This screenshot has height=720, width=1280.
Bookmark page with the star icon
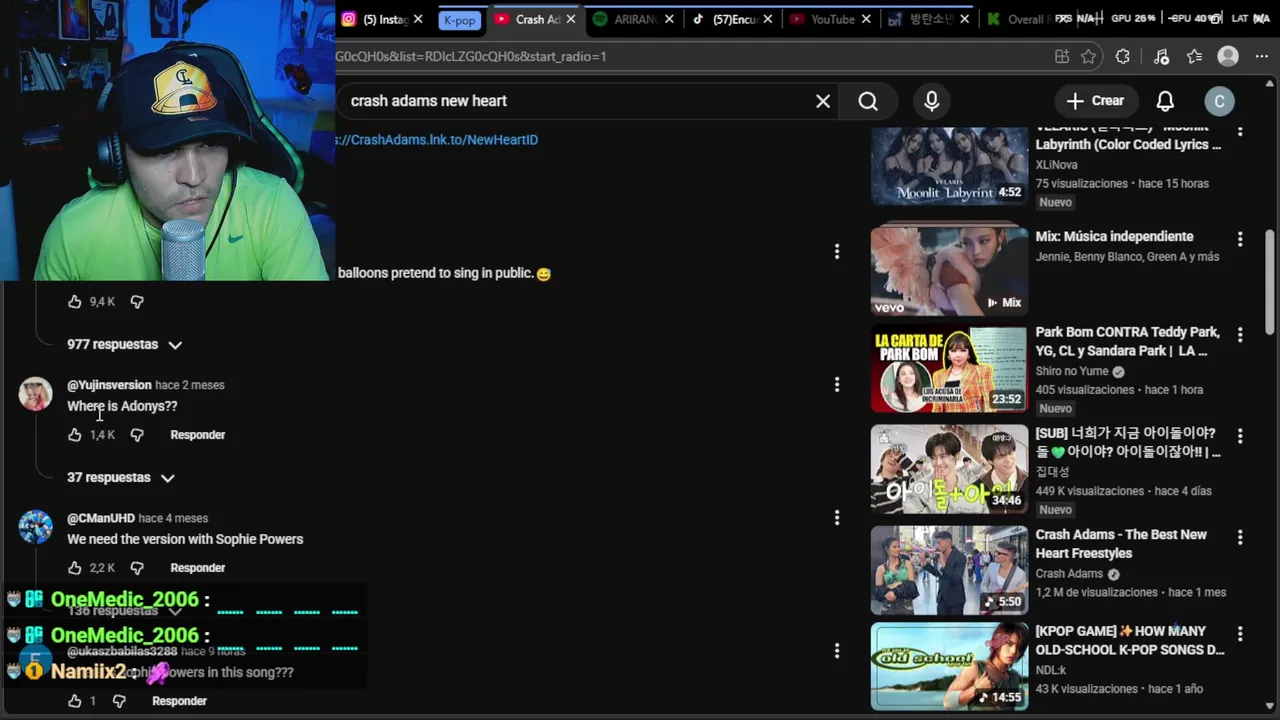tap(1089, 57)
